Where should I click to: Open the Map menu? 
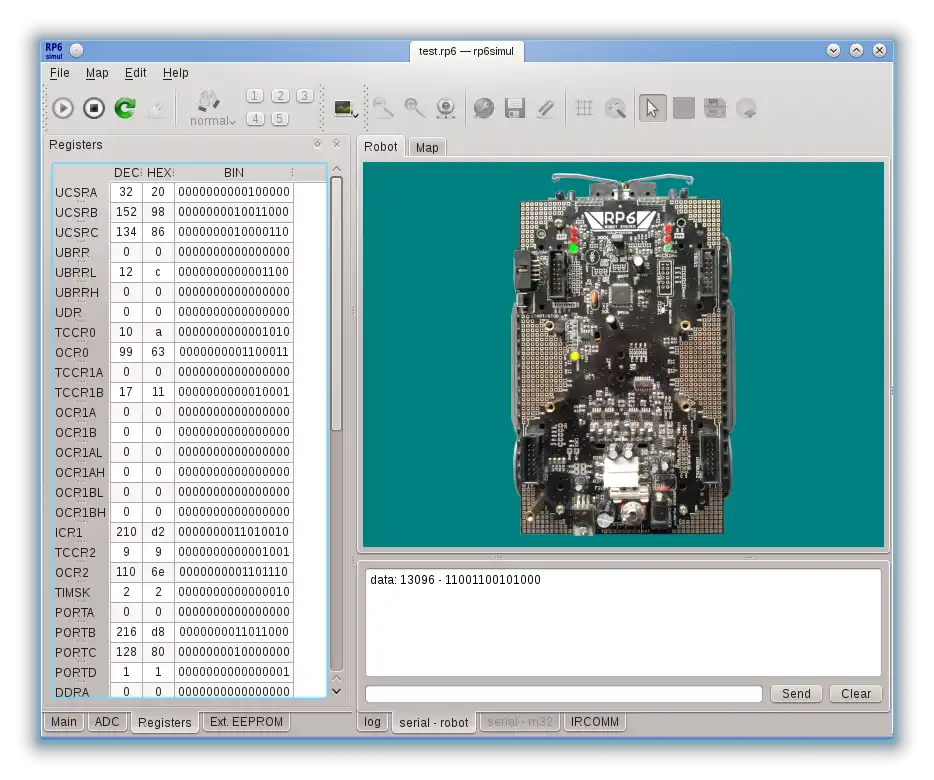pos(97,73)
